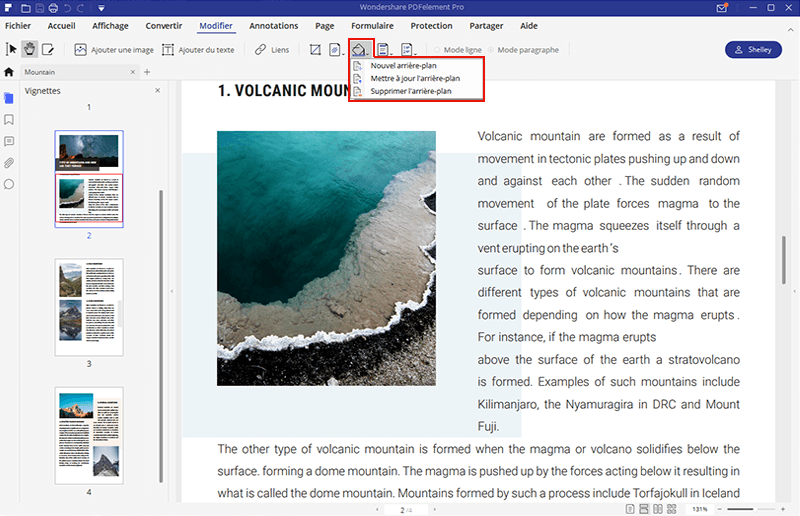
Task: Go to next page arrow
Action: pos(435,509)
